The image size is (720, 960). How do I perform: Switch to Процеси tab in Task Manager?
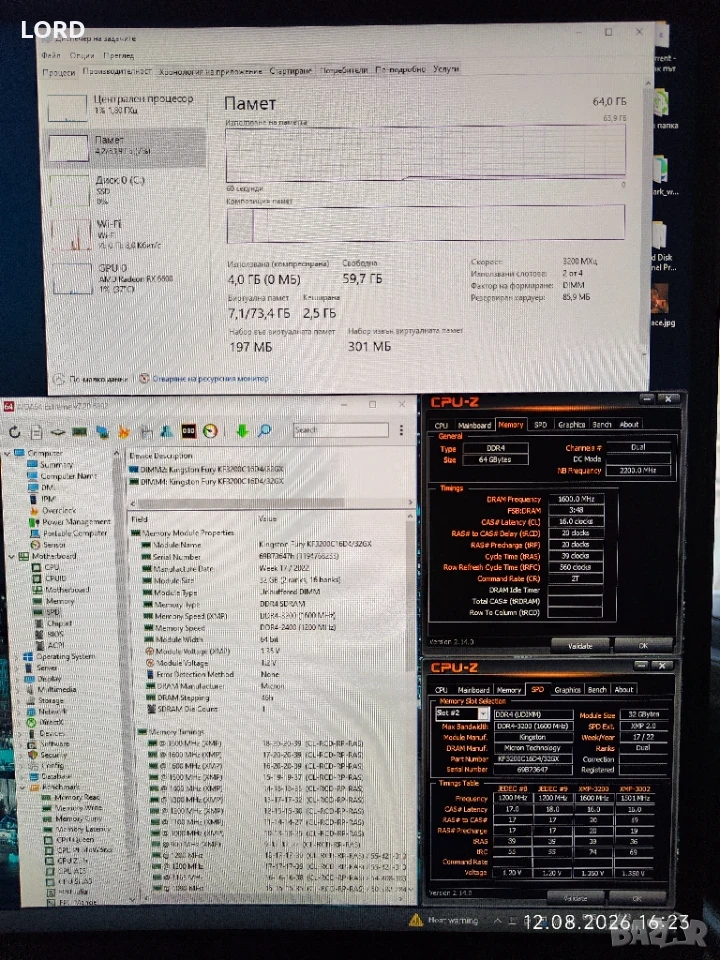(x=59, y=72)
